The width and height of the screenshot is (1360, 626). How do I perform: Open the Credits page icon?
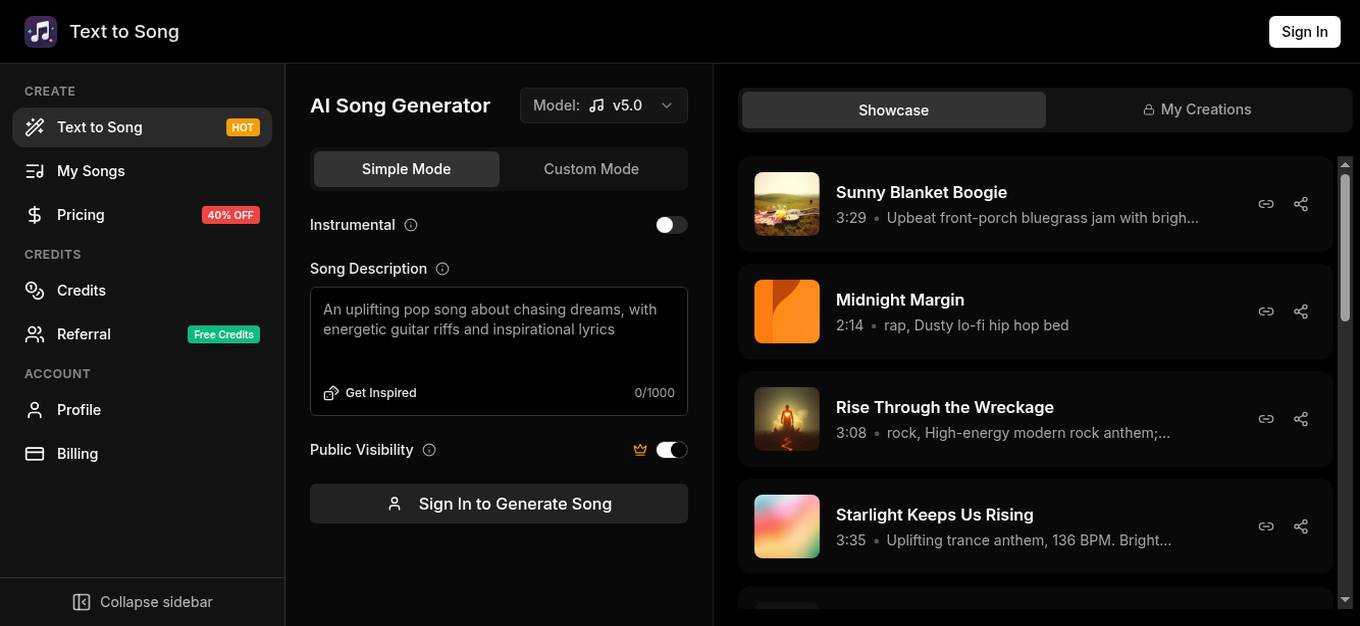click(x=34, y=290)
